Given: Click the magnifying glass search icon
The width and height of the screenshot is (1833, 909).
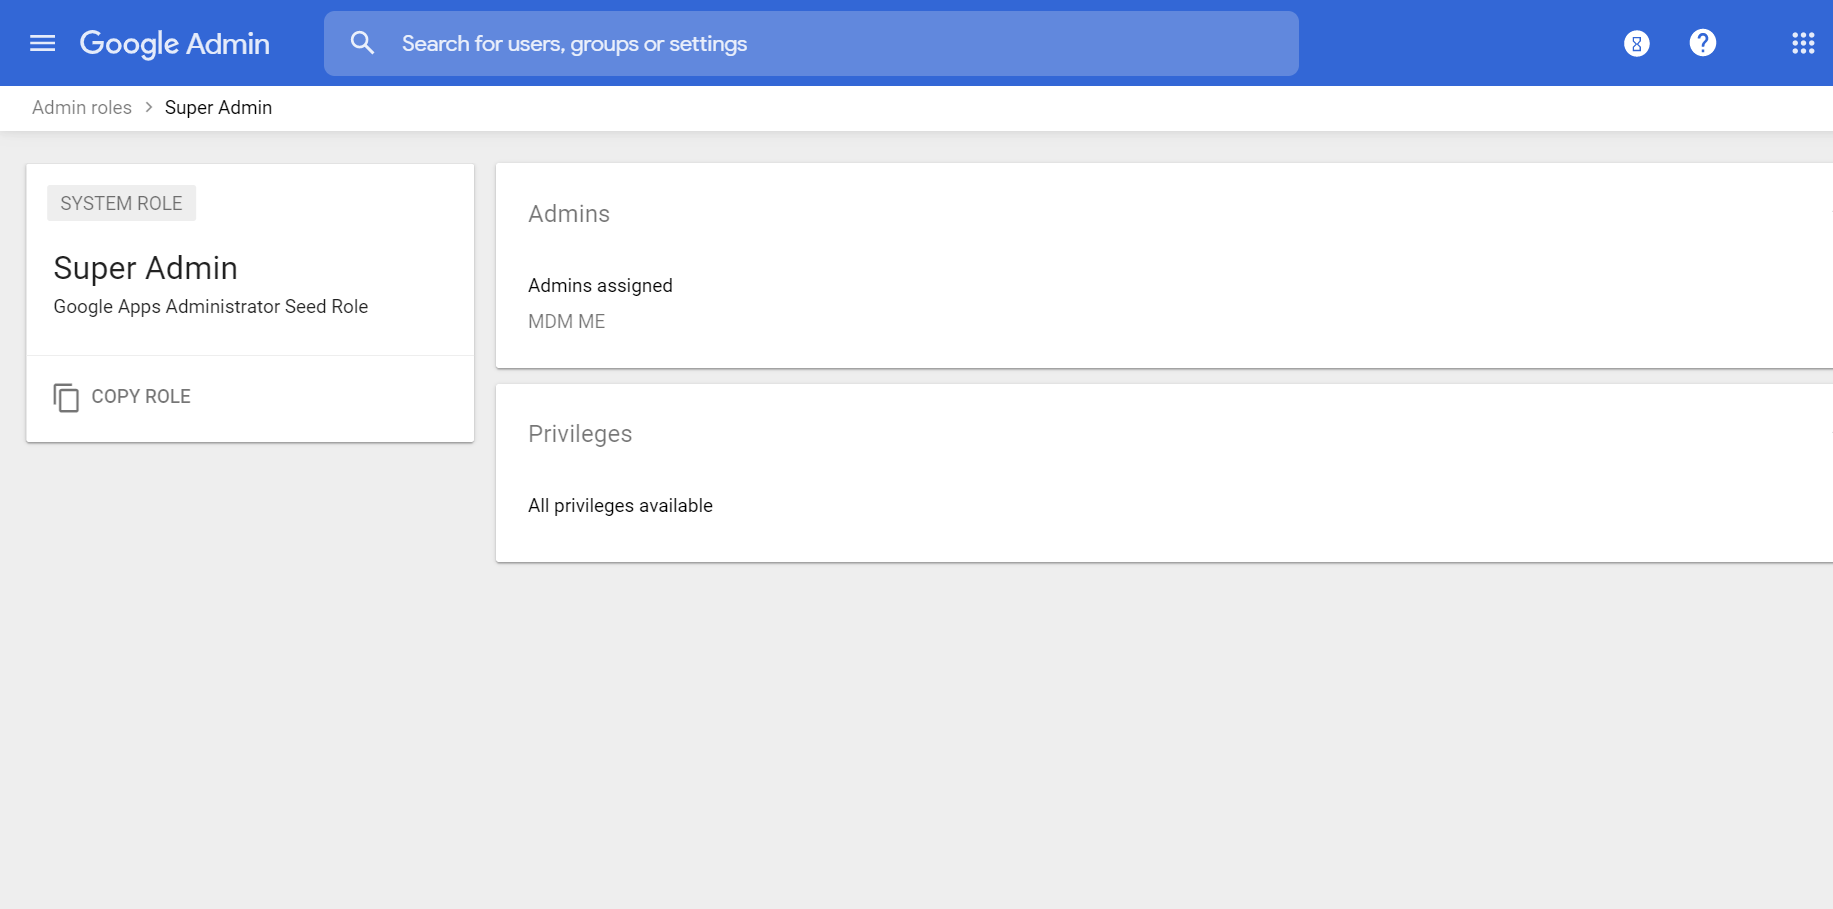Looking at the screenshot, I should pos(362,43).
